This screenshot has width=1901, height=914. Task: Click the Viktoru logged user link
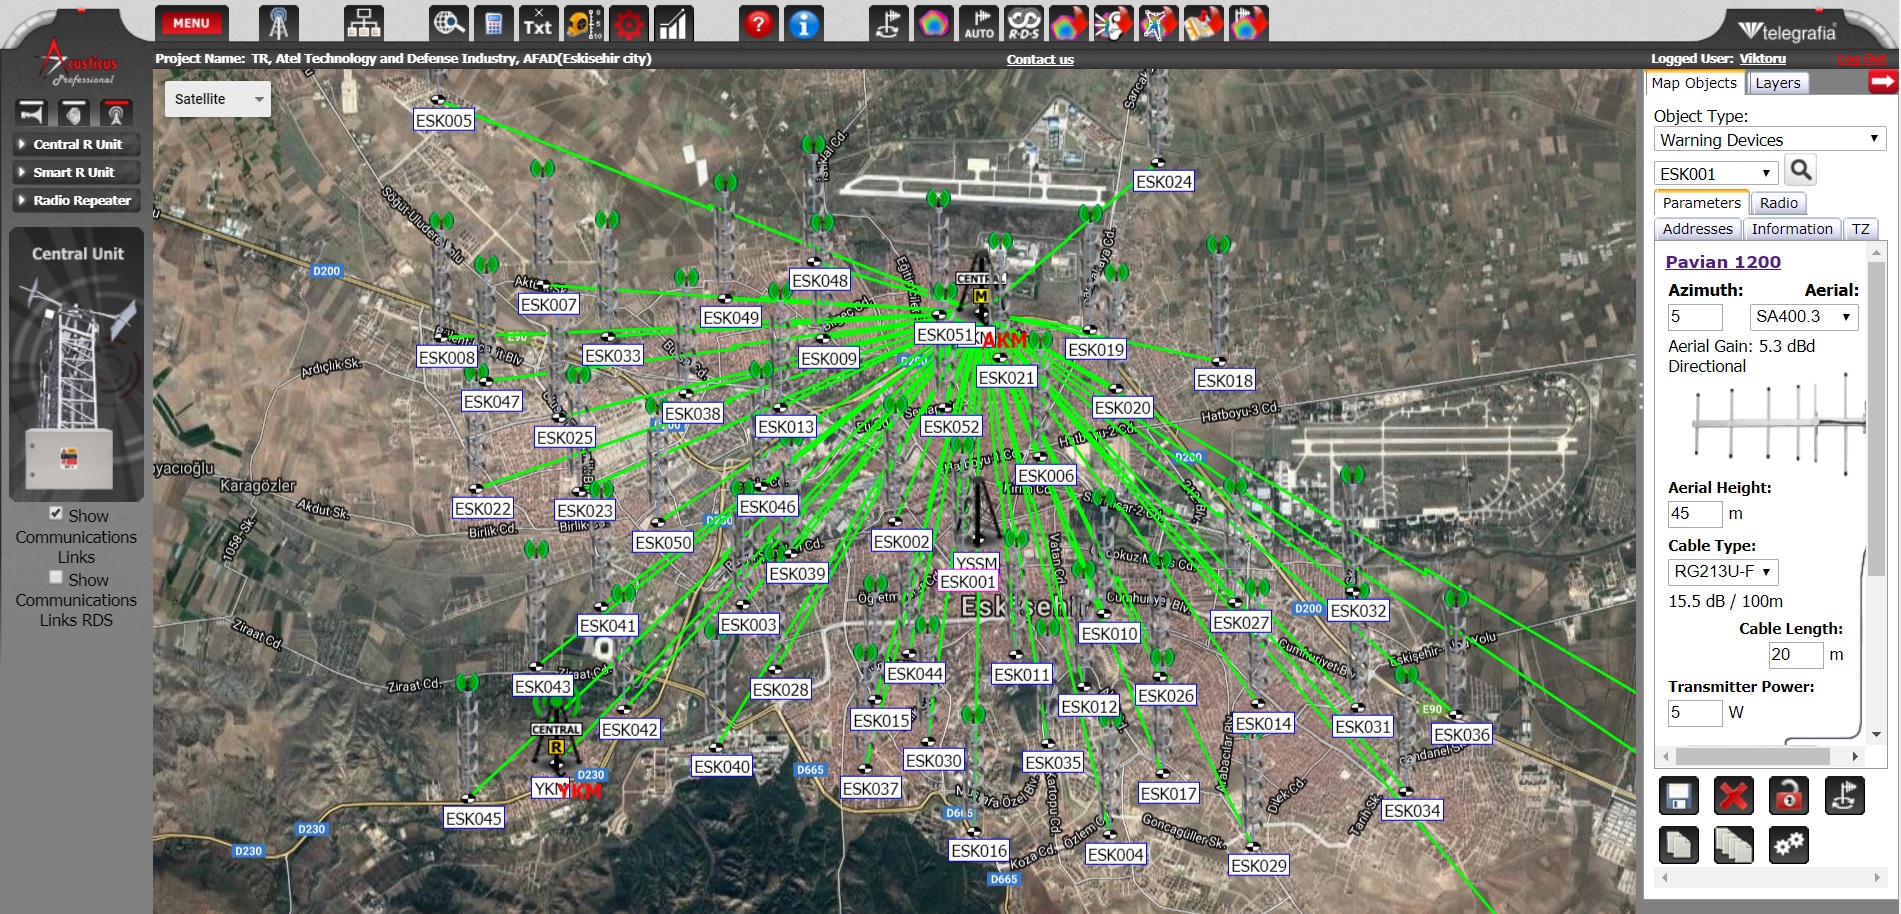click(1762, 59)
